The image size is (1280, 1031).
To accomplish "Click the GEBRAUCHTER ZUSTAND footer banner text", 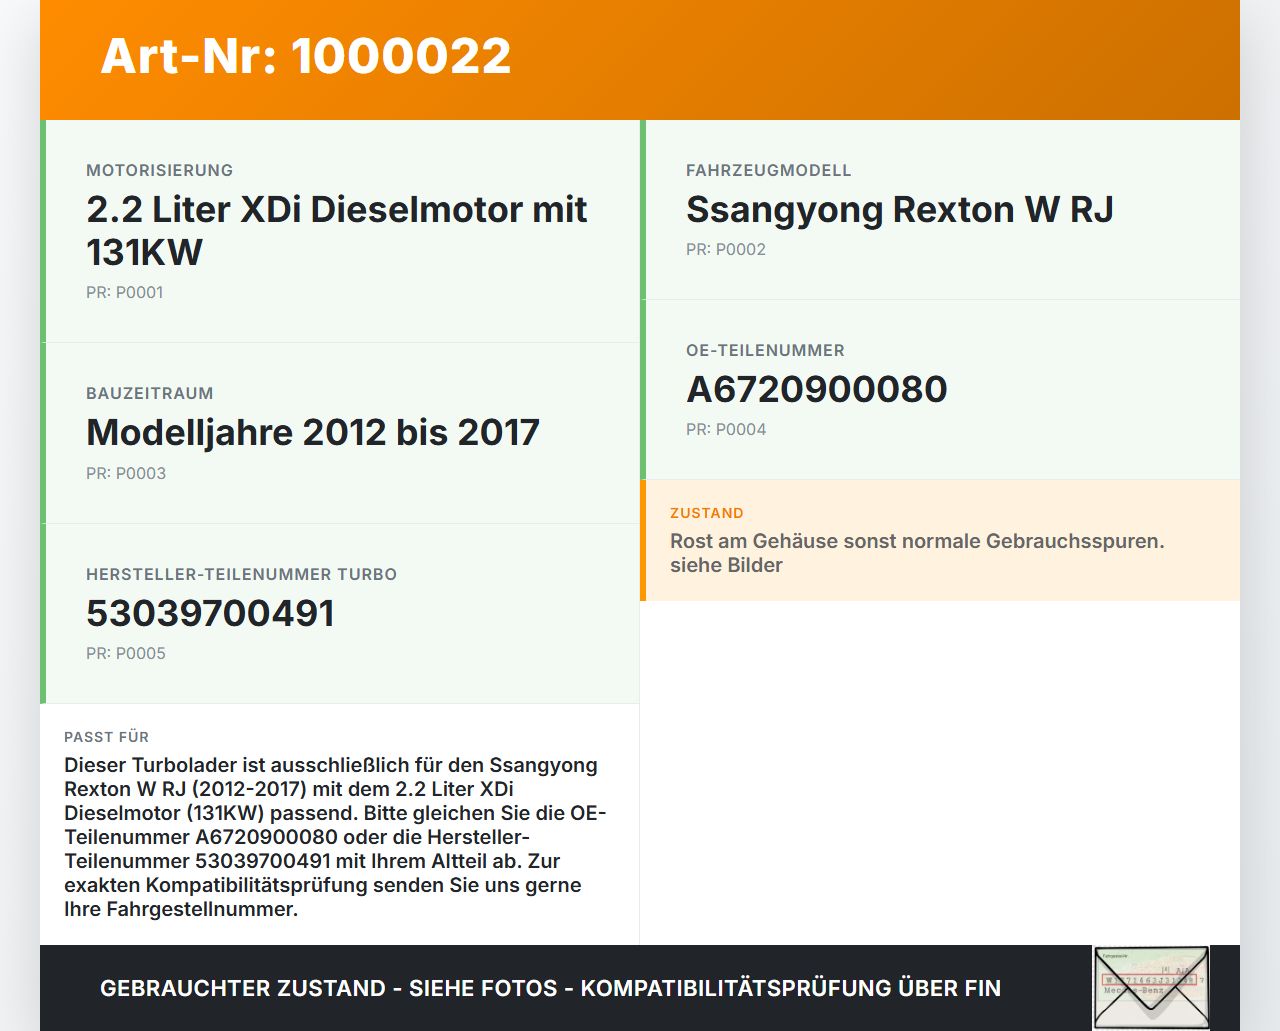I will tap(550, 988).
